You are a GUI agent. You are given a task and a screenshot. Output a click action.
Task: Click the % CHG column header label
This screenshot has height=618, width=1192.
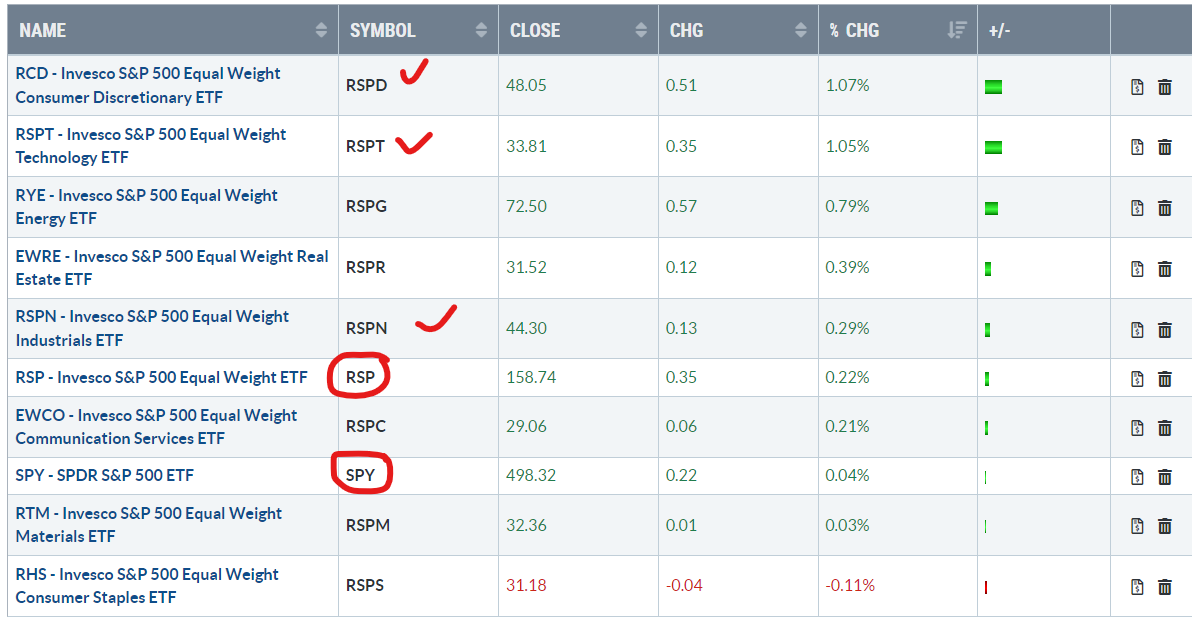point(854,30)
